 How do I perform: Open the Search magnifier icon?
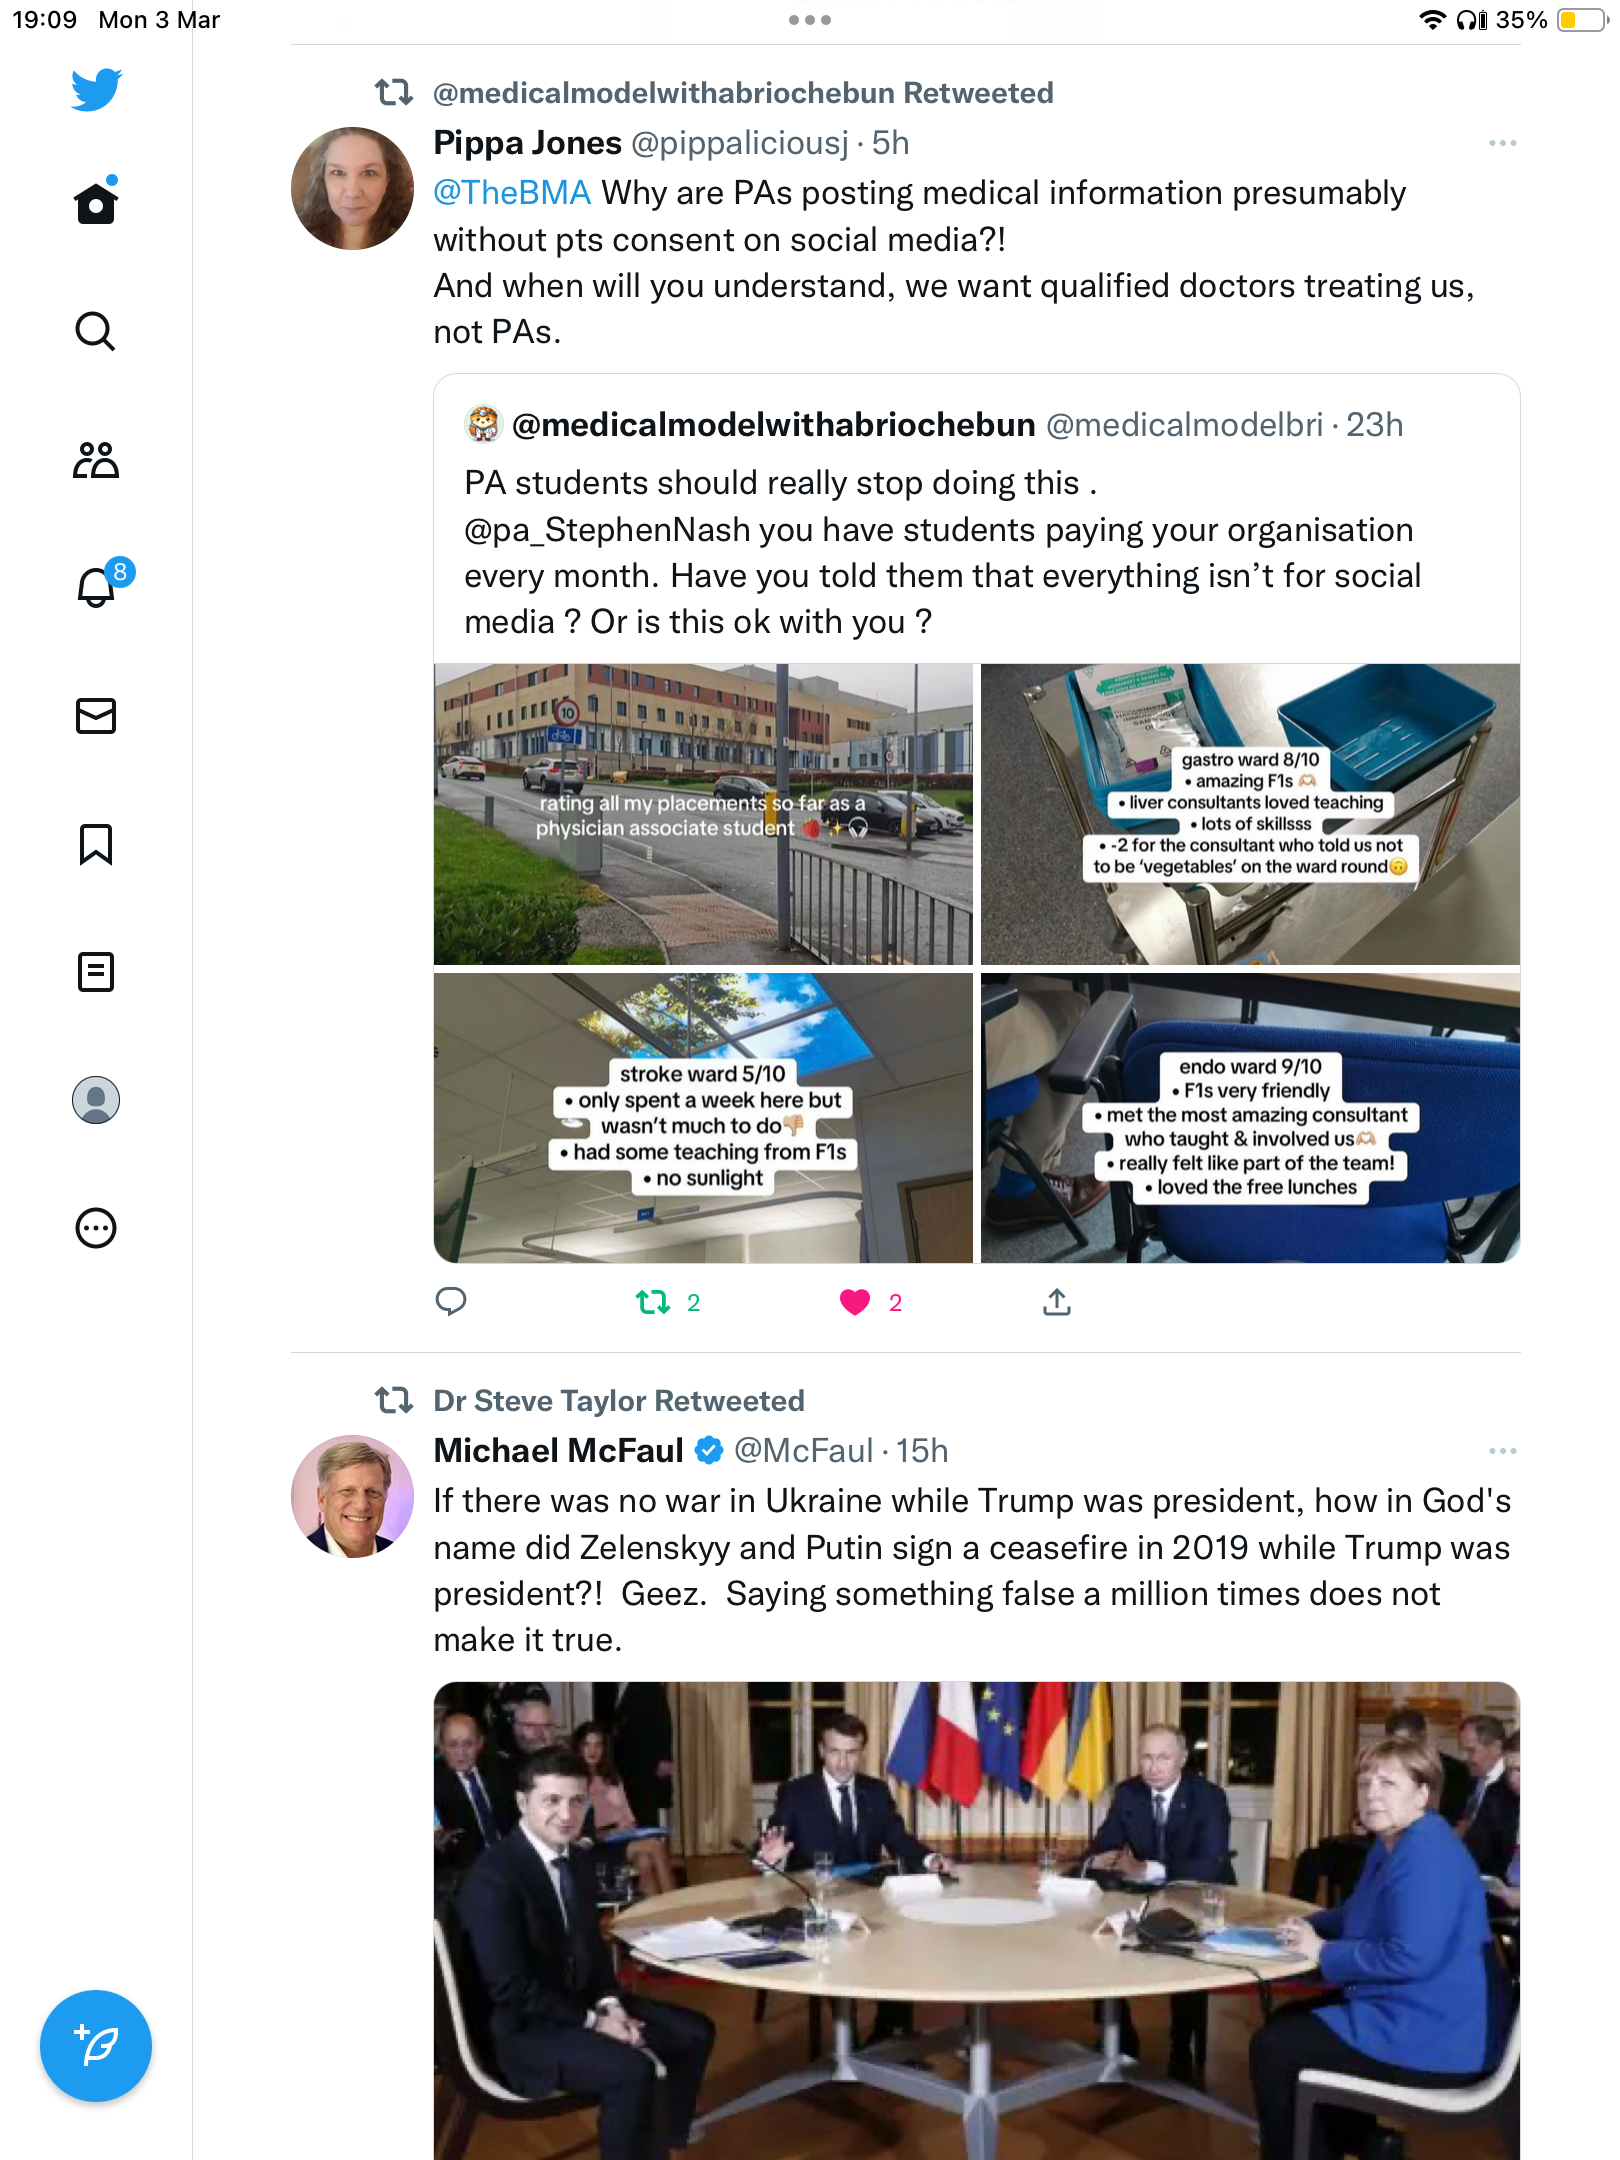(96, 331)
